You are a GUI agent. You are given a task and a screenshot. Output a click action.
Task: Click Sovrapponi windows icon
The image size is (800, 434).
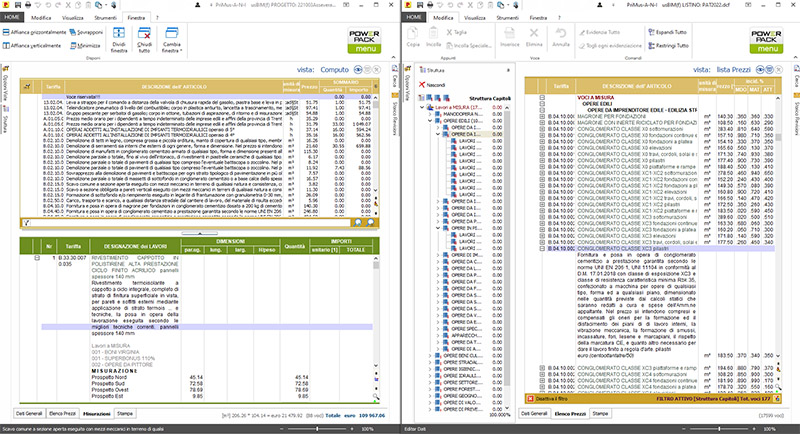72,32
